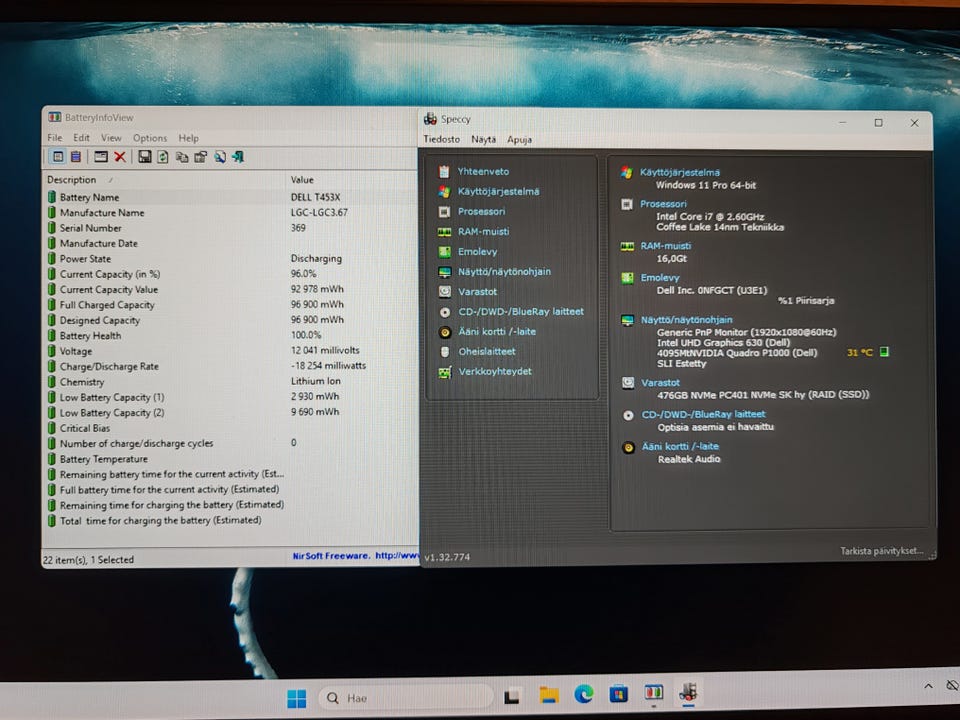Open Microsoft Store from the taskbar
This screenshot has height=720, width=960.
pyautogui.click(x=618, y=694)
